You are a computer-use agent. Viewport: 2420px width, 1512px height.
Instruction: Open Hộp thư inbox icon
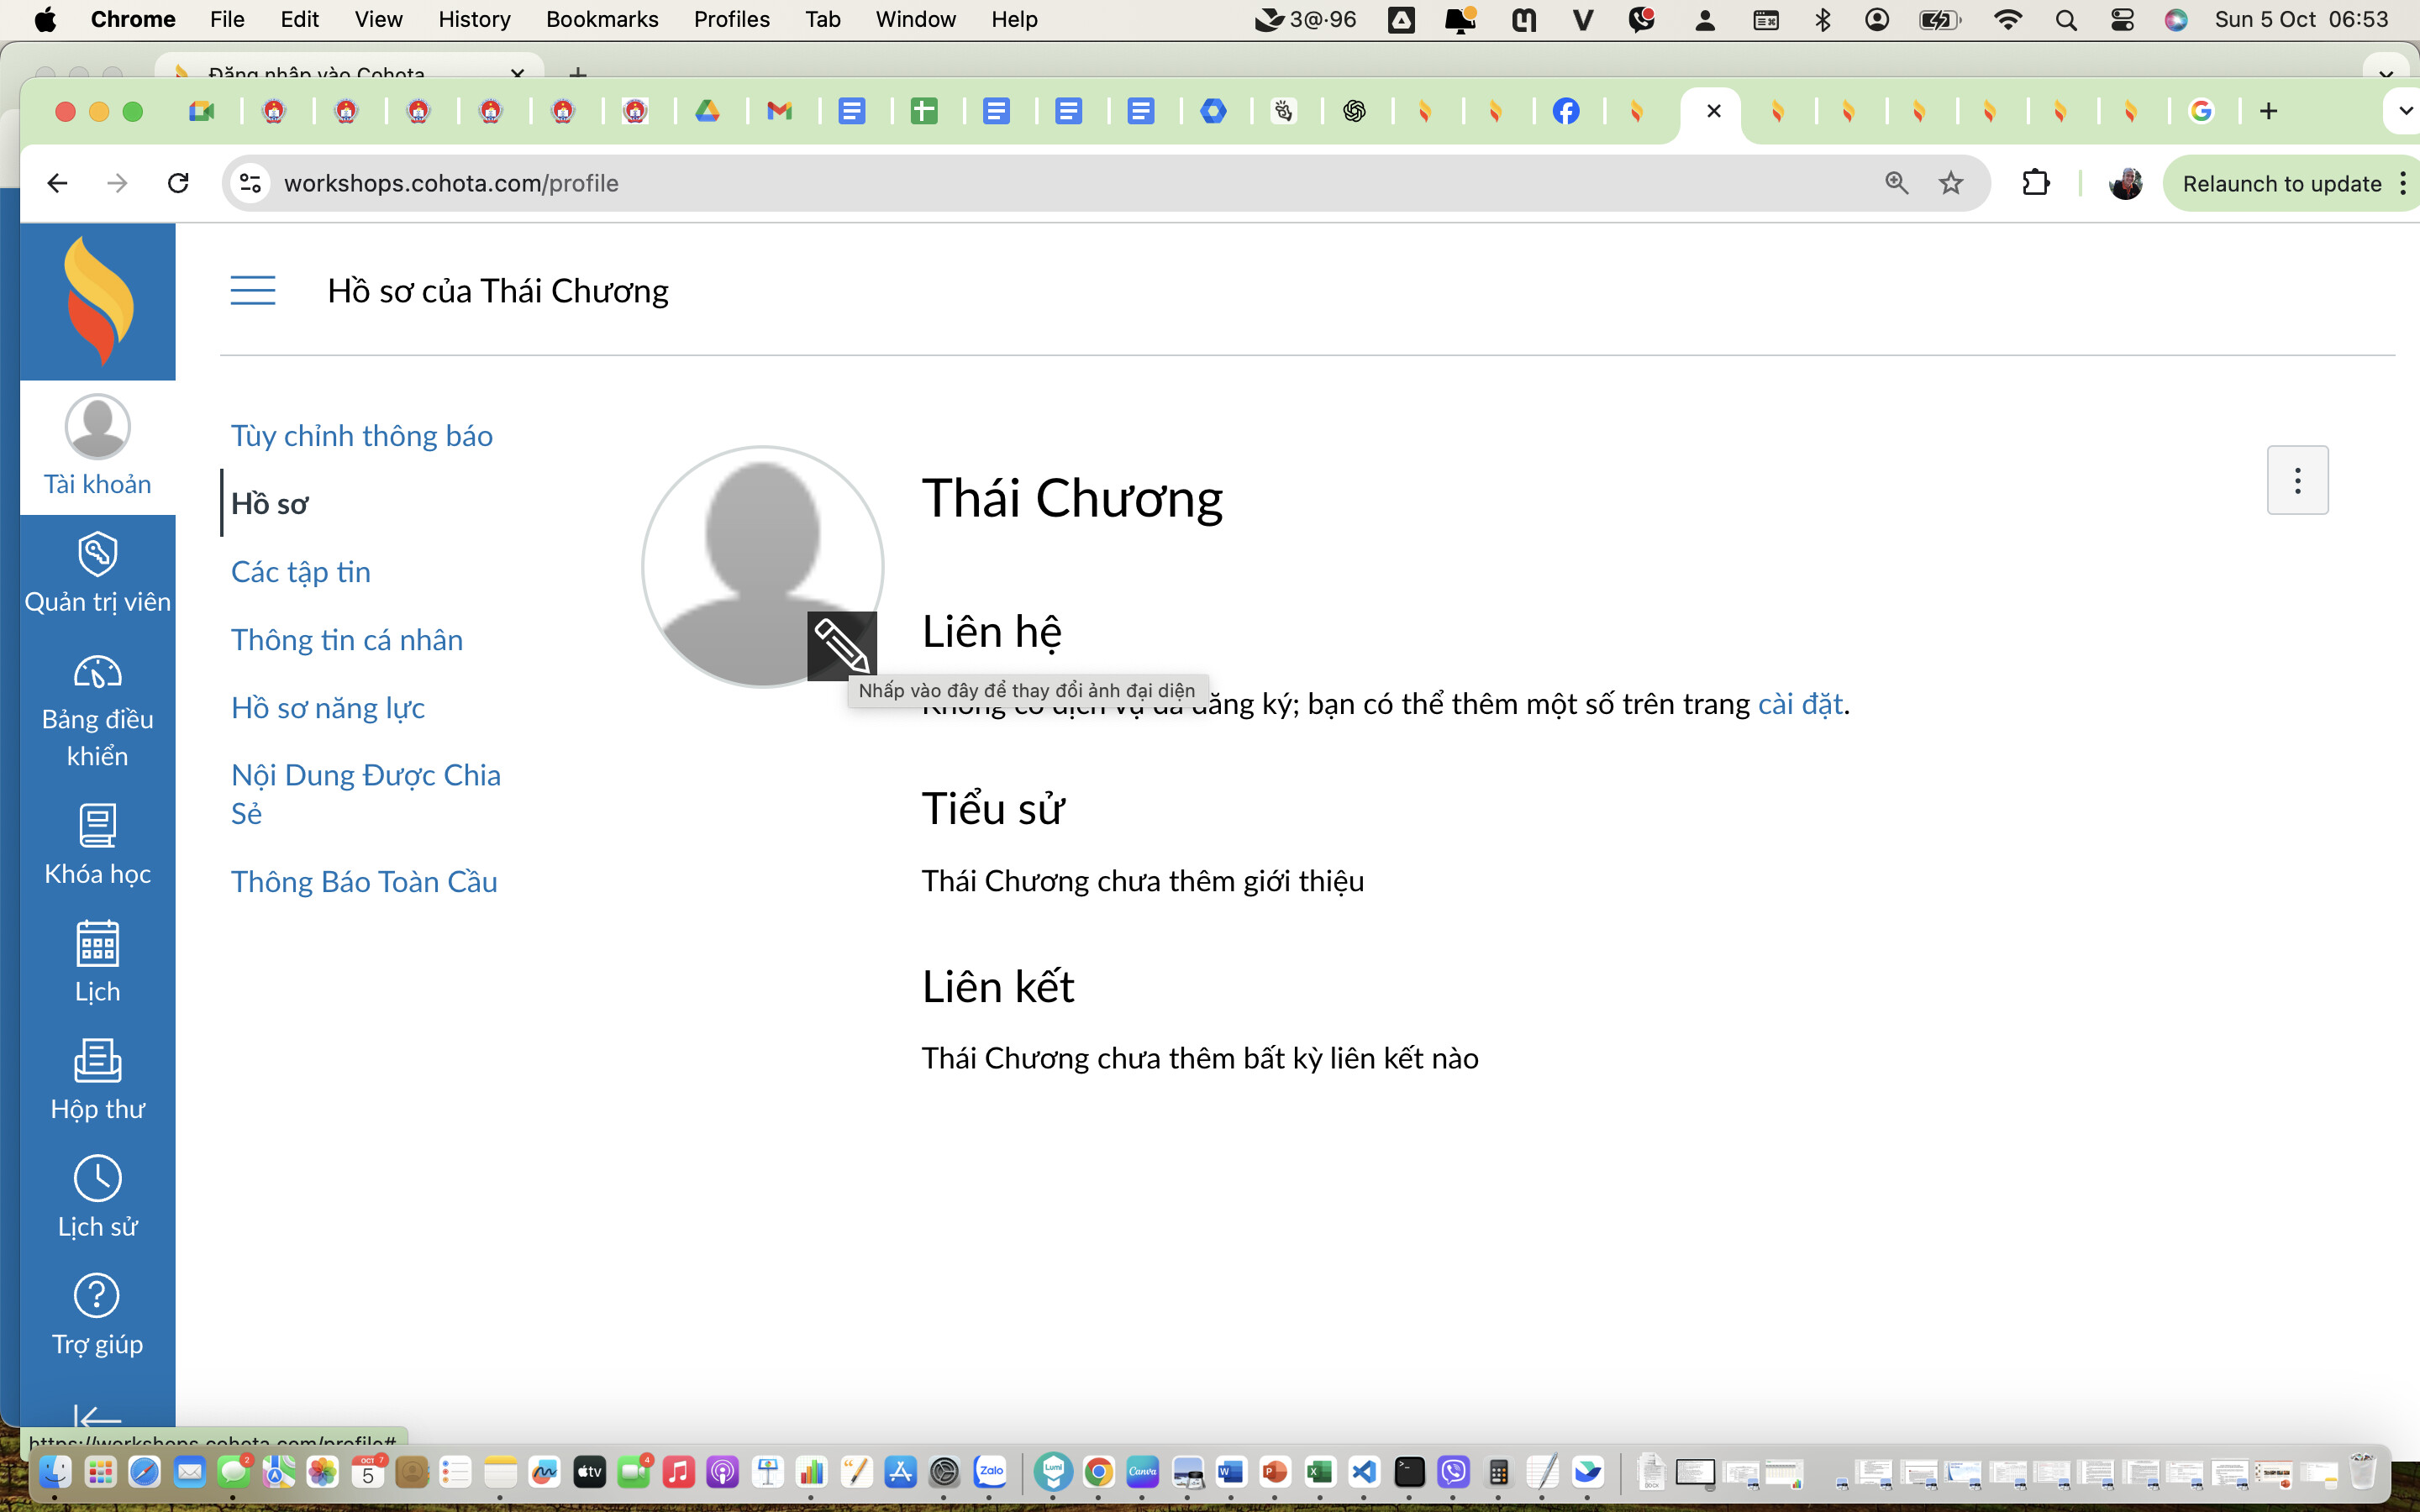[x=97, y=1062]
